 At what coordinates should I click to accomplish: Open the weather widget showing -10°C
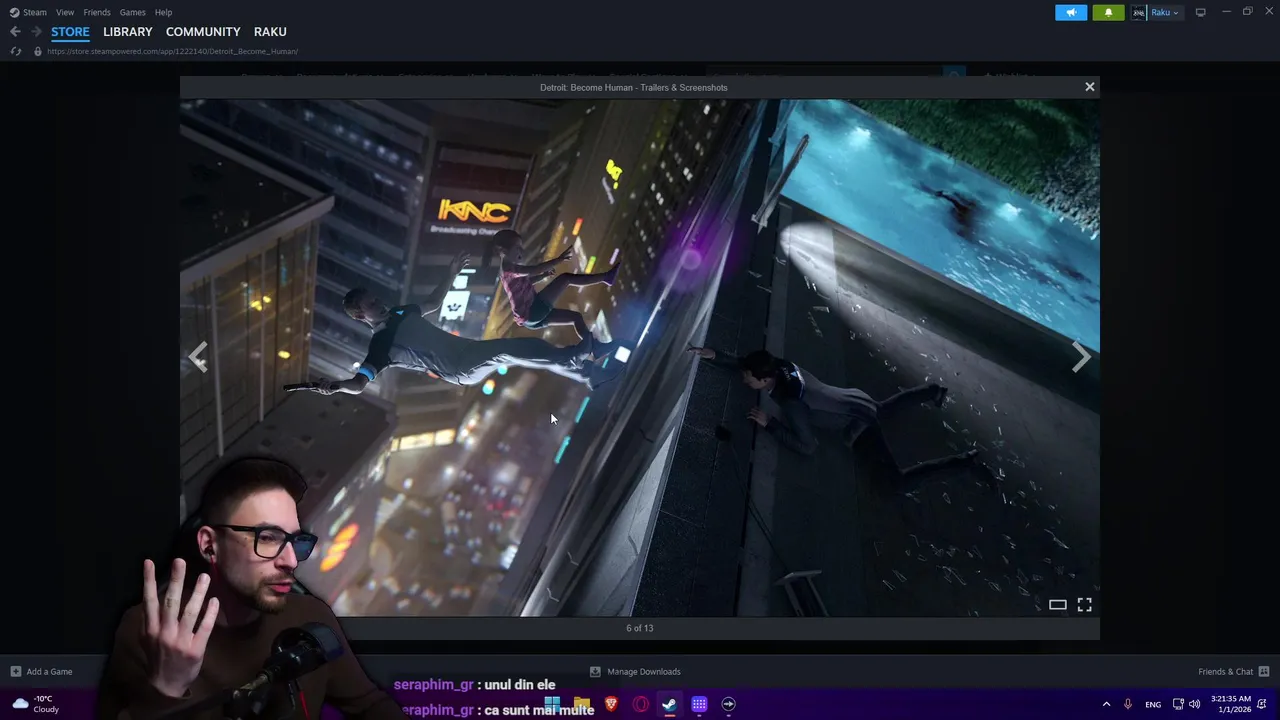coord(35,704)
